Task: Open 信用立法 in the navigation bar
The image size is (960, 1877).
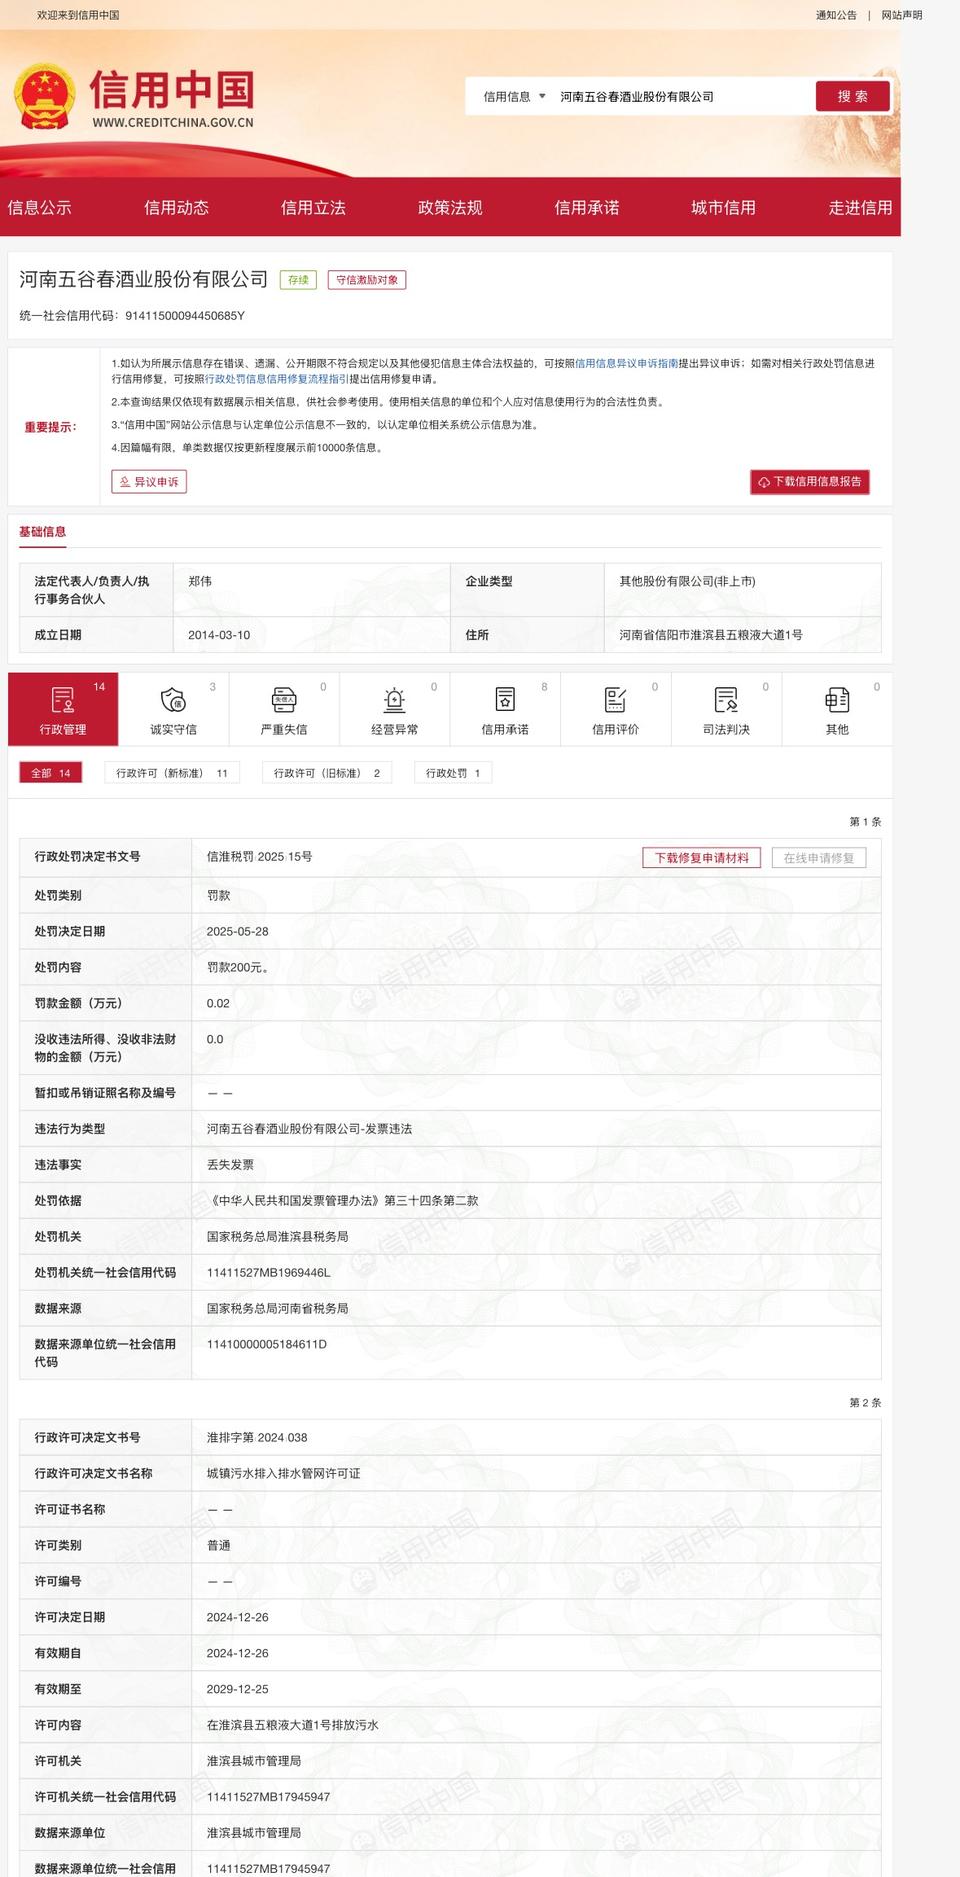Action: click(313, 208)
